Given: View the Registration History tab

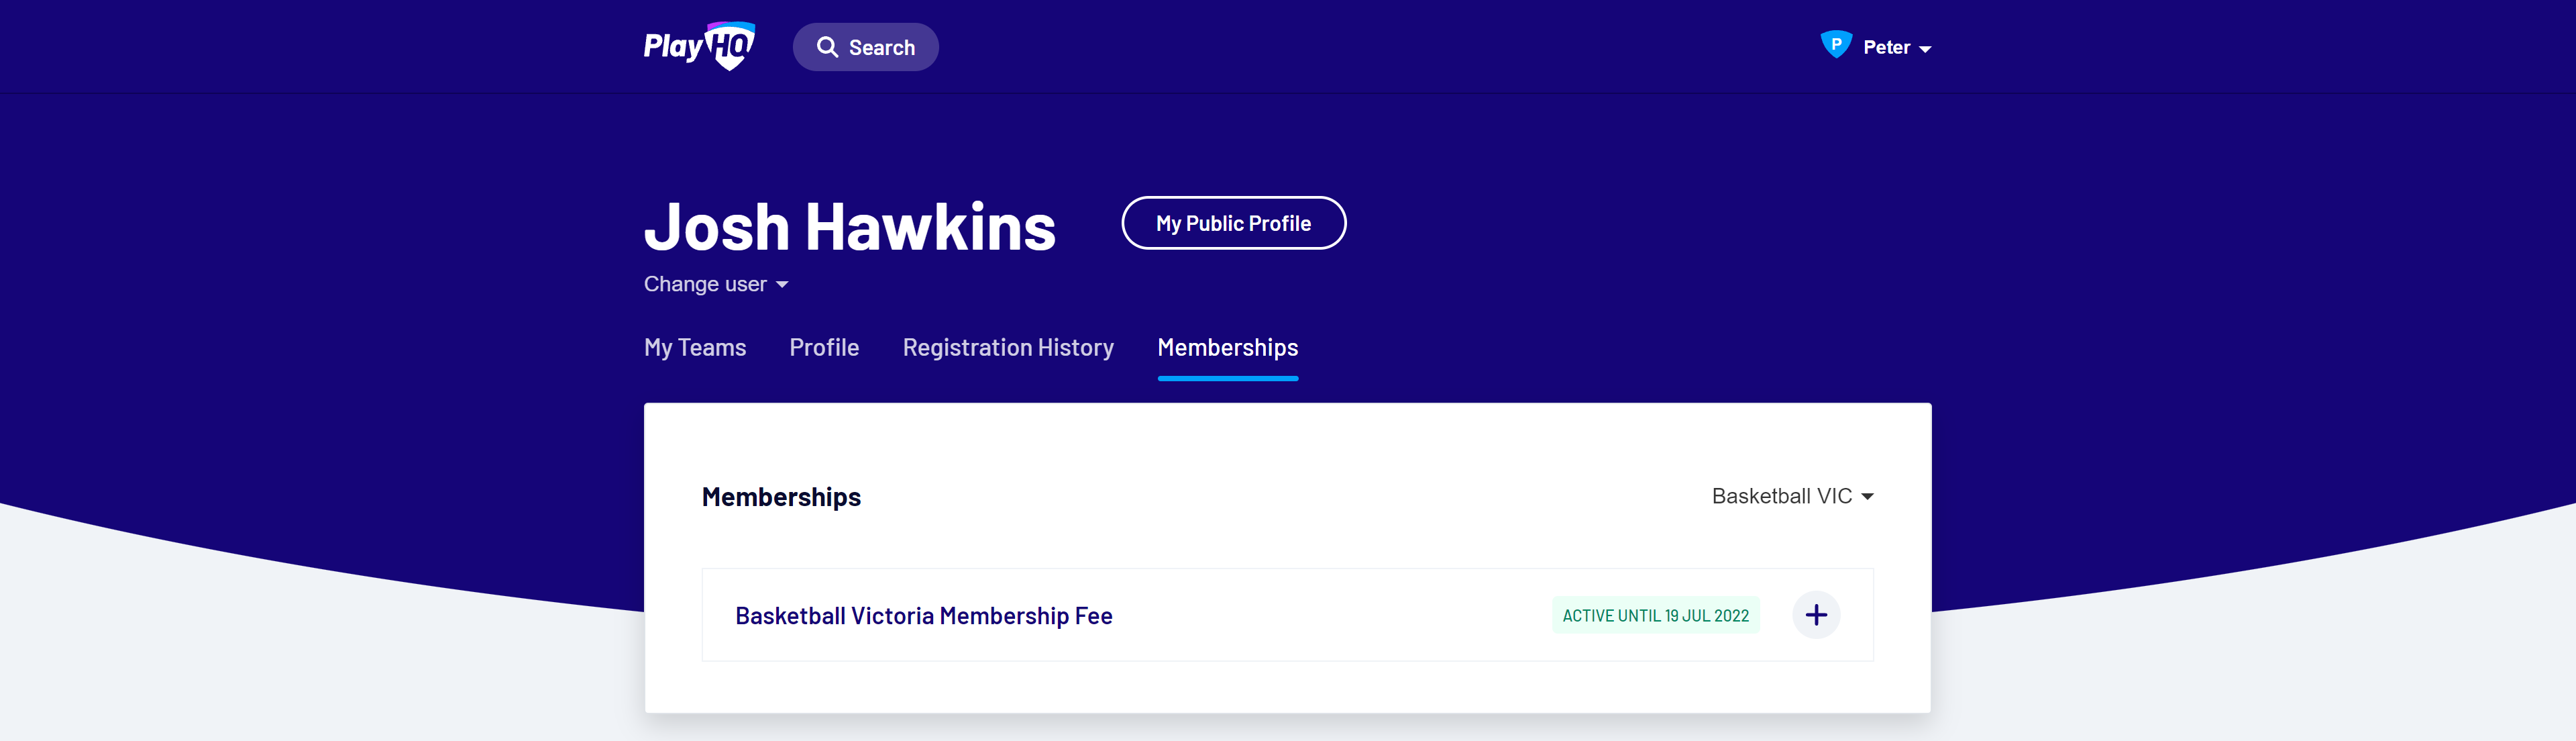Looking at the screenshot, I should pyautogui.click(x=1008, y=347).
